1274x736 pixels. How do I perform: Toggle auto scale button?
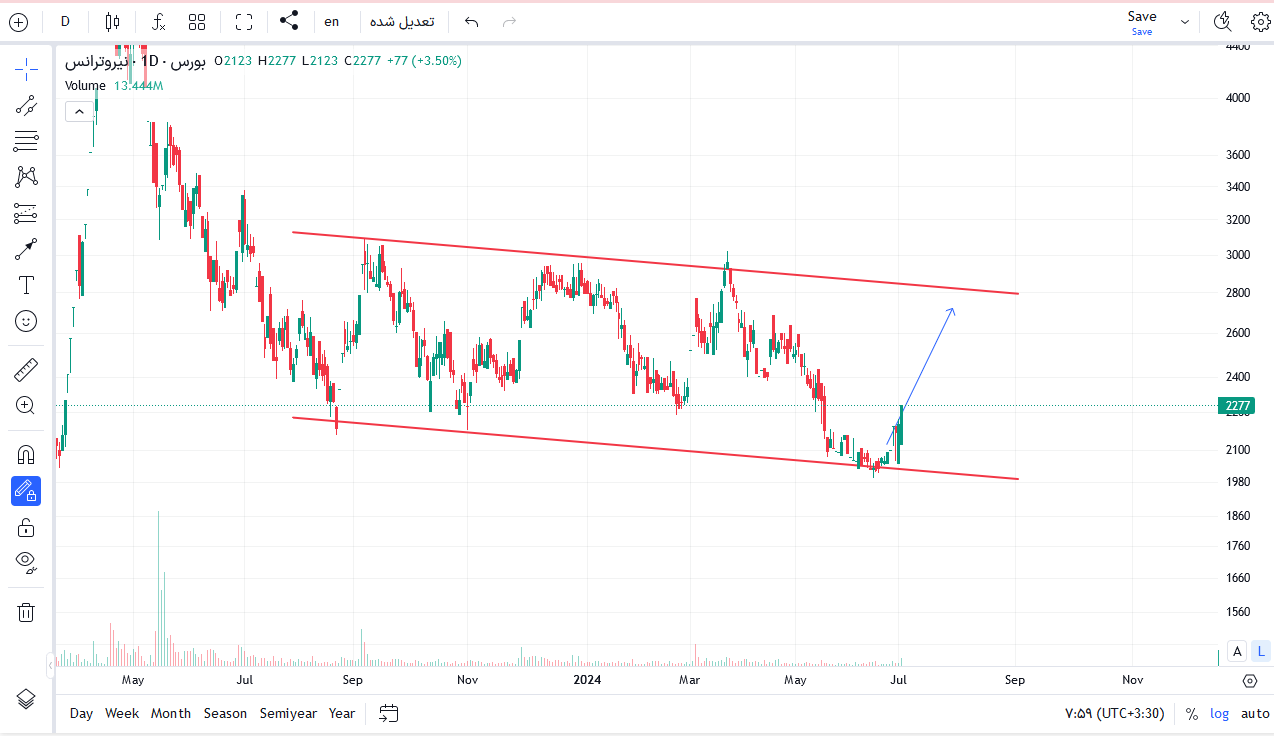coord(1255,714)
